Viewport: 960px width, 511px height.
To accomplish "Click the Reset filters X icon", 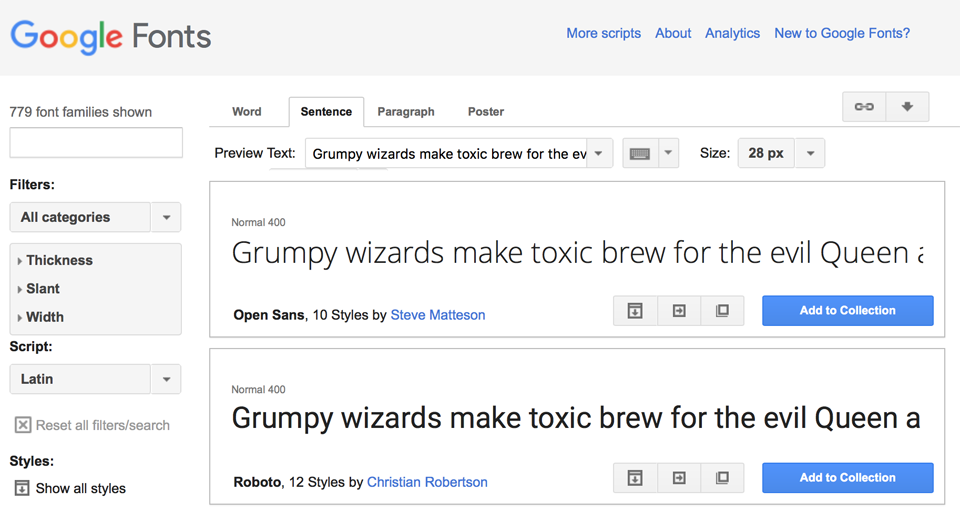I will pos(23,425).
